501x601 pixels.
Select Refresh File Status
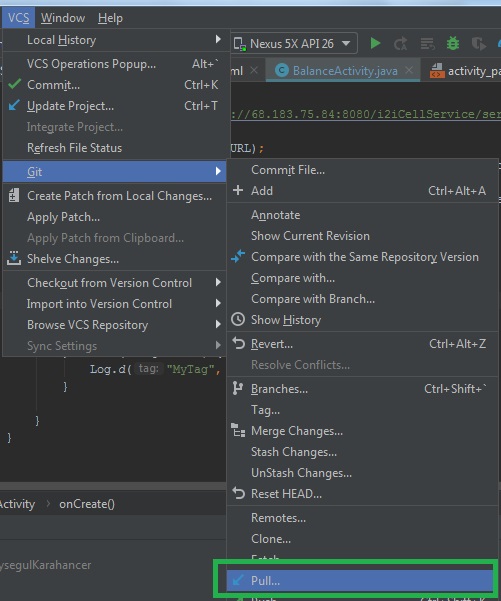[x=116, y=148]
